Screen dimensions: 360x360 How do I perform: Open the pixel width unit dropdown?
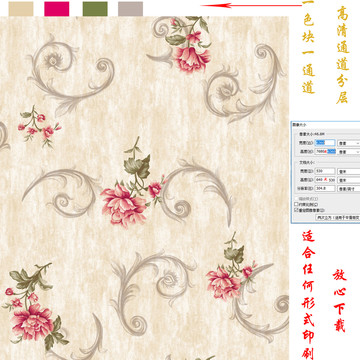tap(349, 143)
